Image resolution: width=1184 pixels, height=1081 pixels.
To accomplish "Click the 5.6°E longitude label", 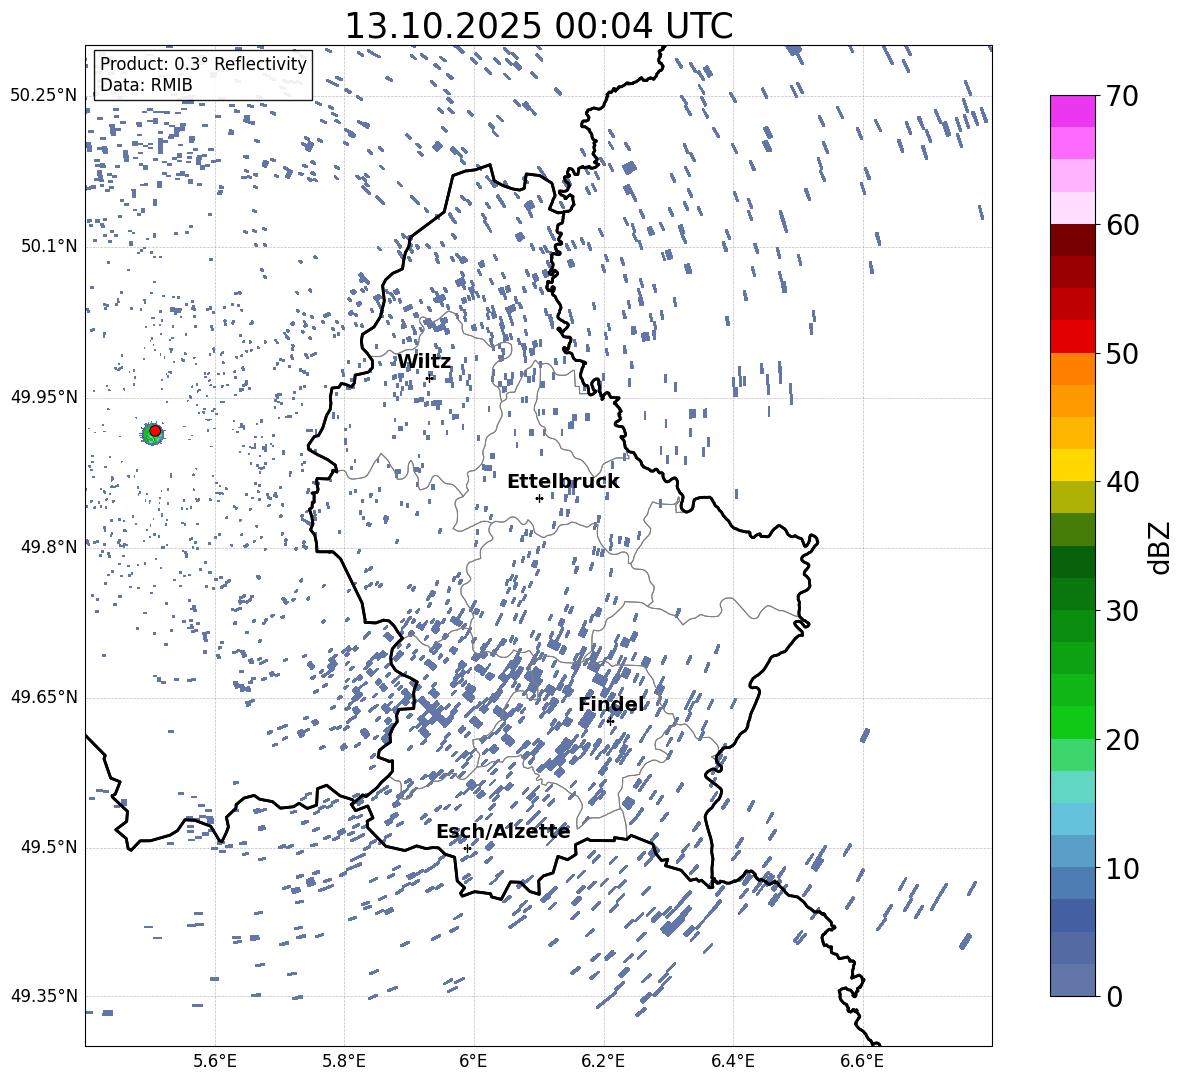I will (x=215, y=1061).
